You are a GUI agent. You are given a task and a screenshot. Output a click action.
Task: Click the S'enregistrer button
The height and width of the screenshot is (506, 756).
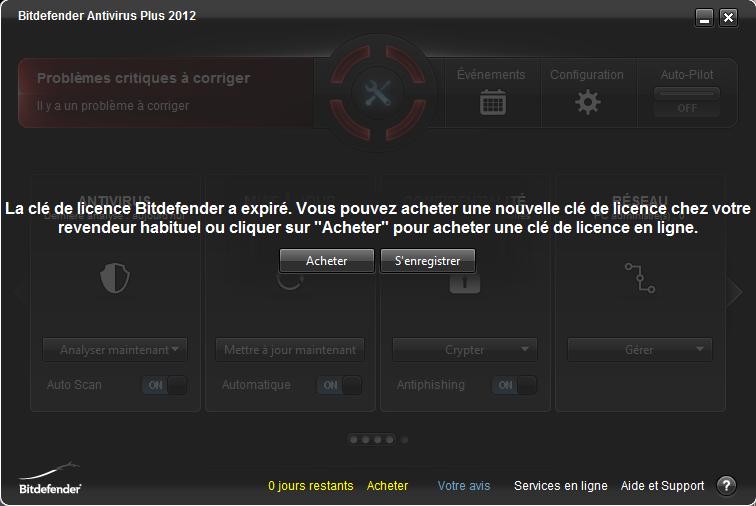pyautogui.click(x=428, y=261)
